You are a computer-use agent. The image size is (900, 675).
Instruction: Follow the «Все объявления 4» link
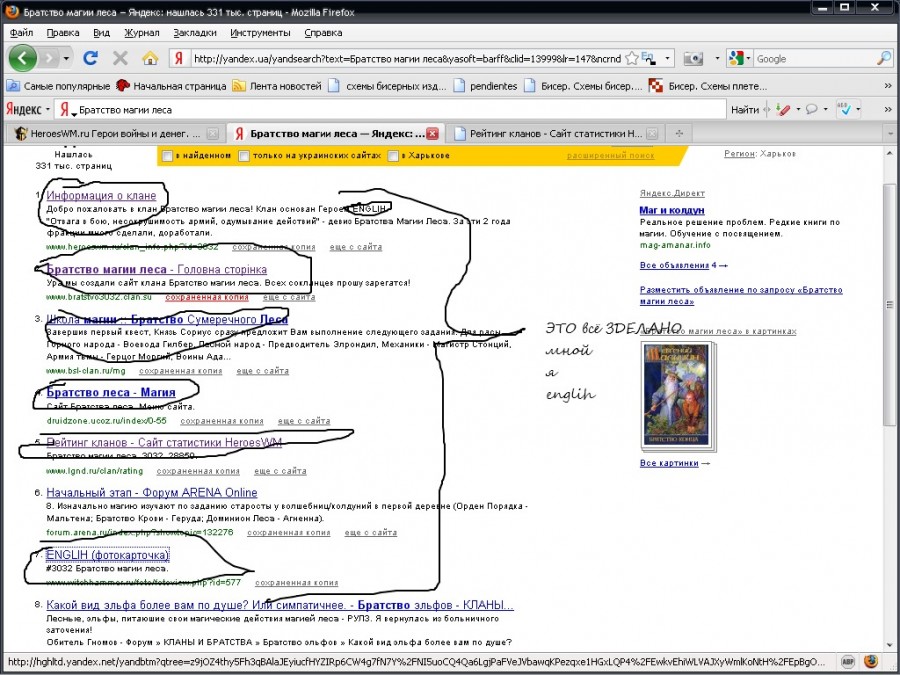(x=678, y=266)
